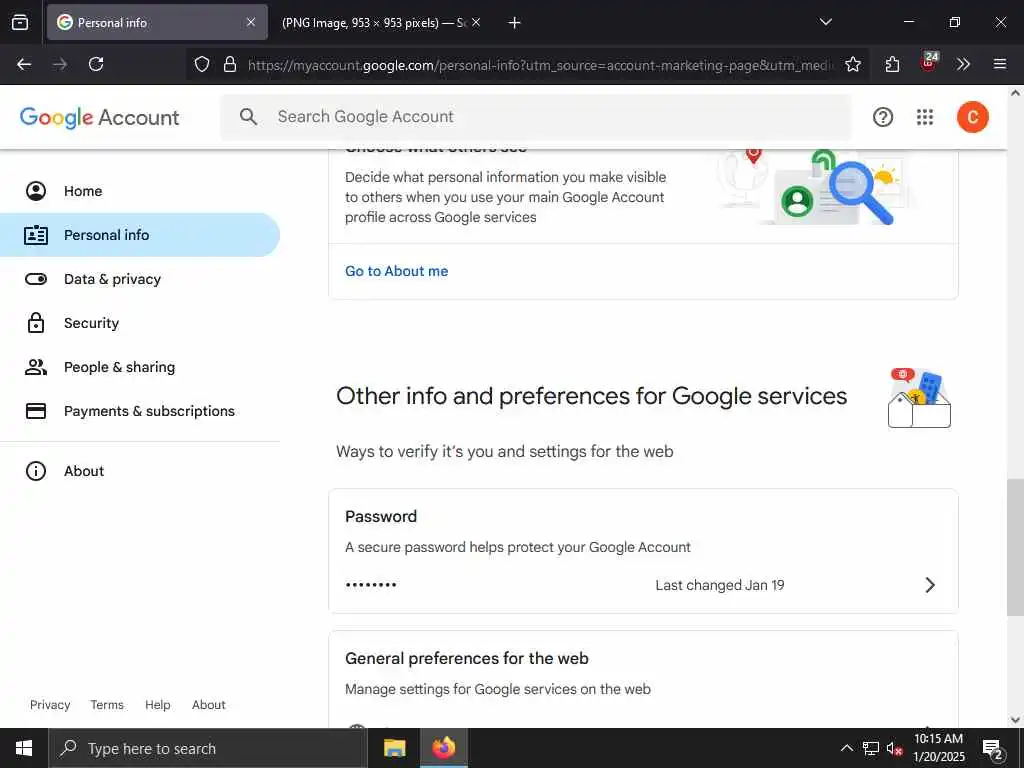
Task: Open Google apps grid launcher
Action: point(925,117)
